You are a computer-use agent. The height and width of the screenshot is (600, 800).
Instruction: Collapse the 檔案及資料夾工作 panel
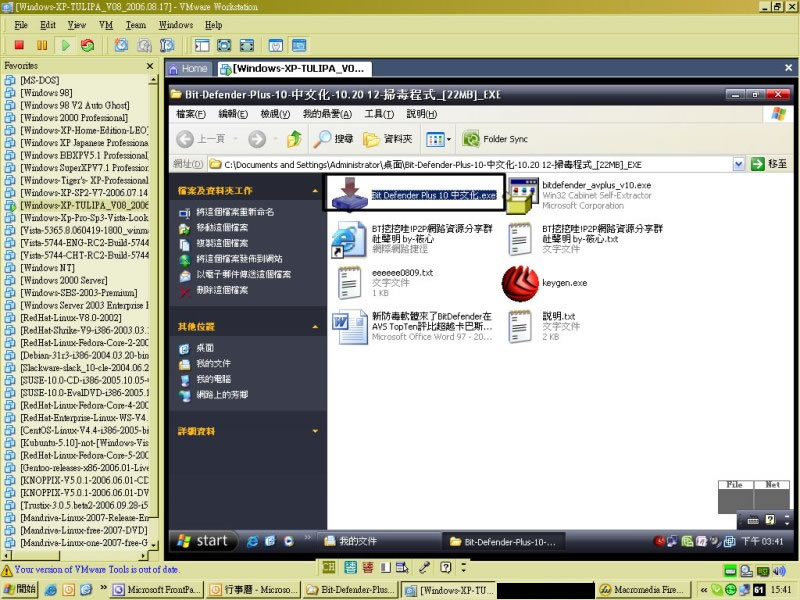tap(315, 191)
